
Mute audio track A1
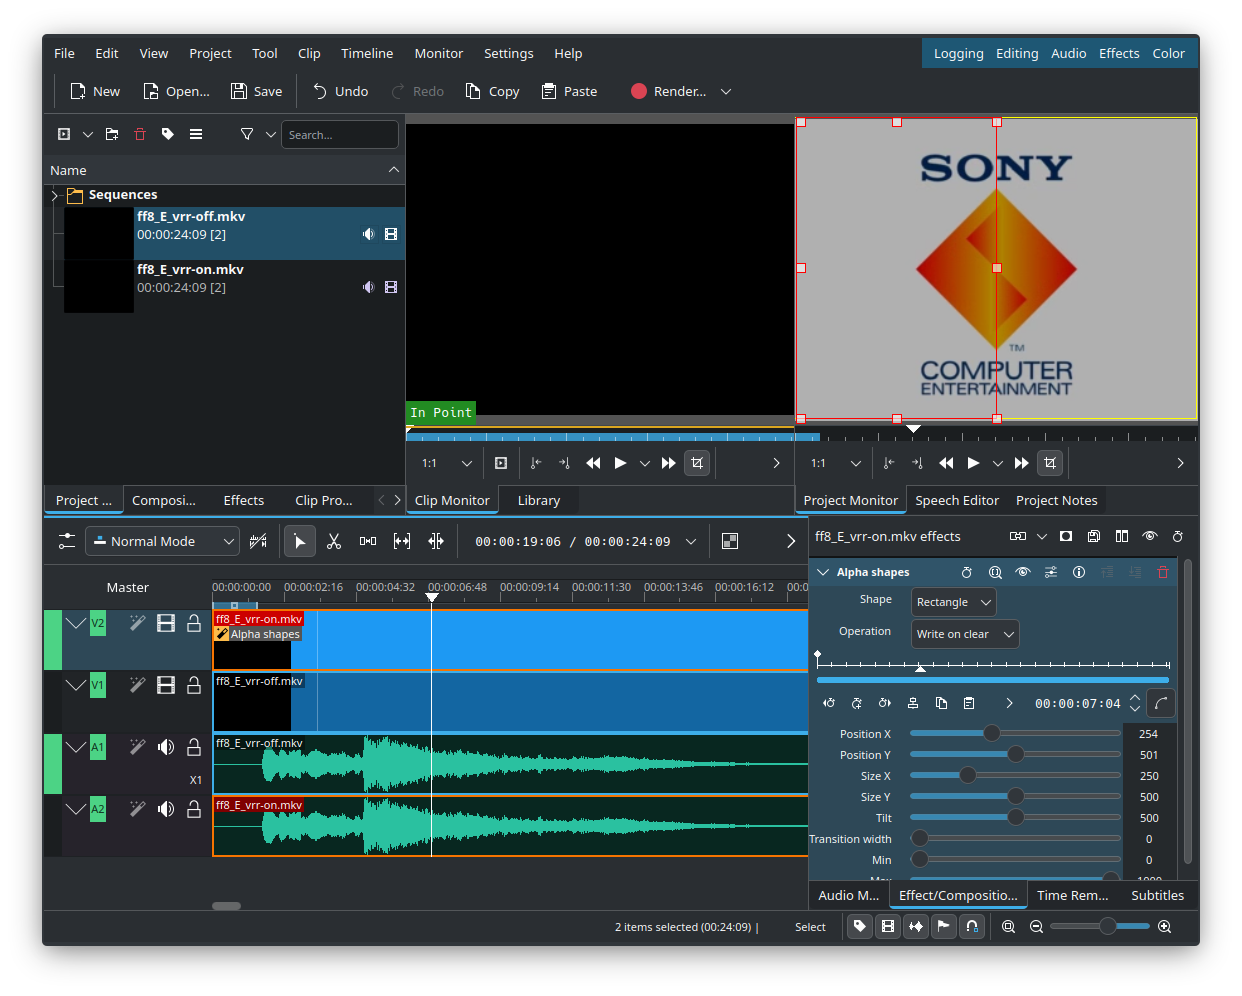[x=166, y=747]
